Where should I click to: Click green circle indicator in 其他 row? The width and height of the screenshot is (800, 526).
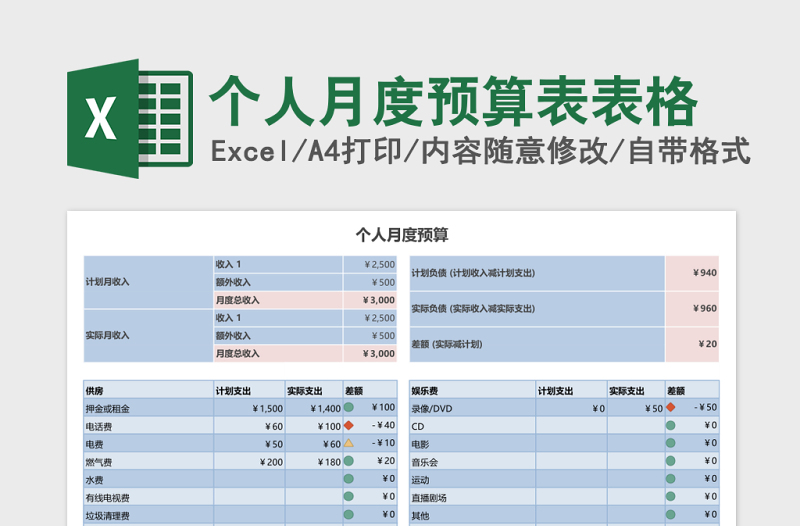[670, 514]
